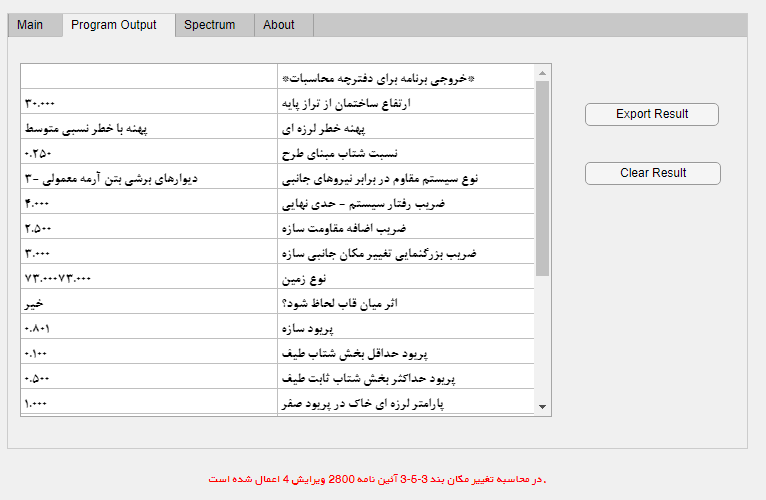766x500 pixels.
Task: Click the 'اثر میان قاب لحاظ شود؟' cell
Action: pyautogui.click(x=406, y=303)
